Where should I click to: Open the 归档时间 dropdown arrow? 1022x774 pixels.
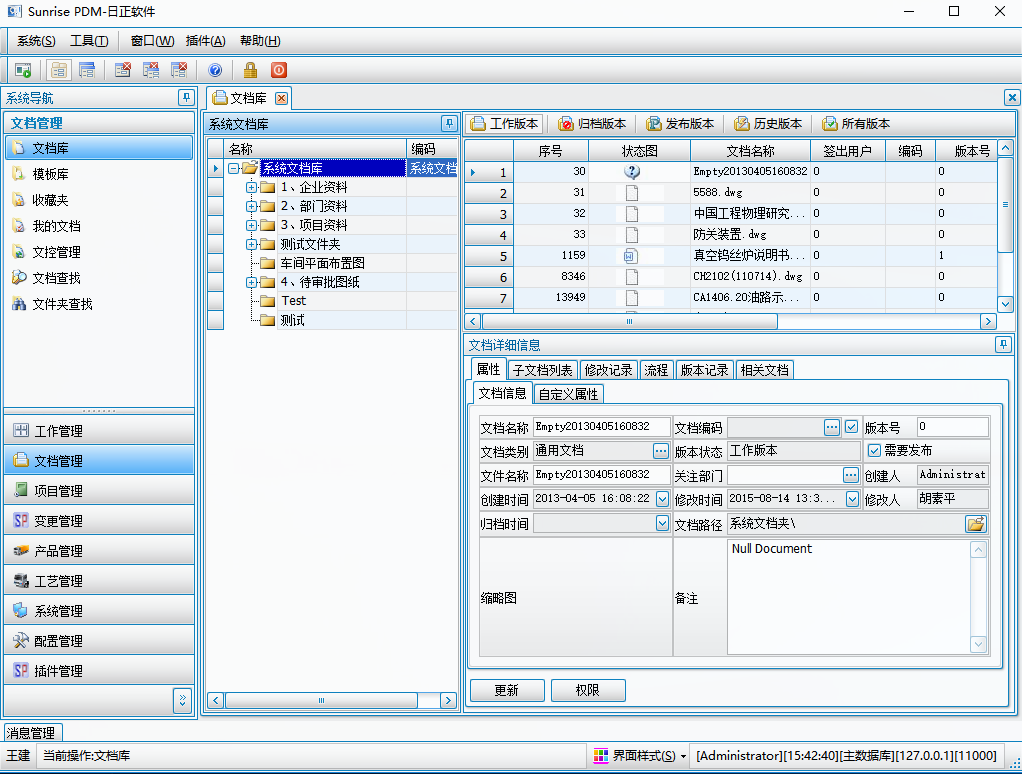pos(662,523)
